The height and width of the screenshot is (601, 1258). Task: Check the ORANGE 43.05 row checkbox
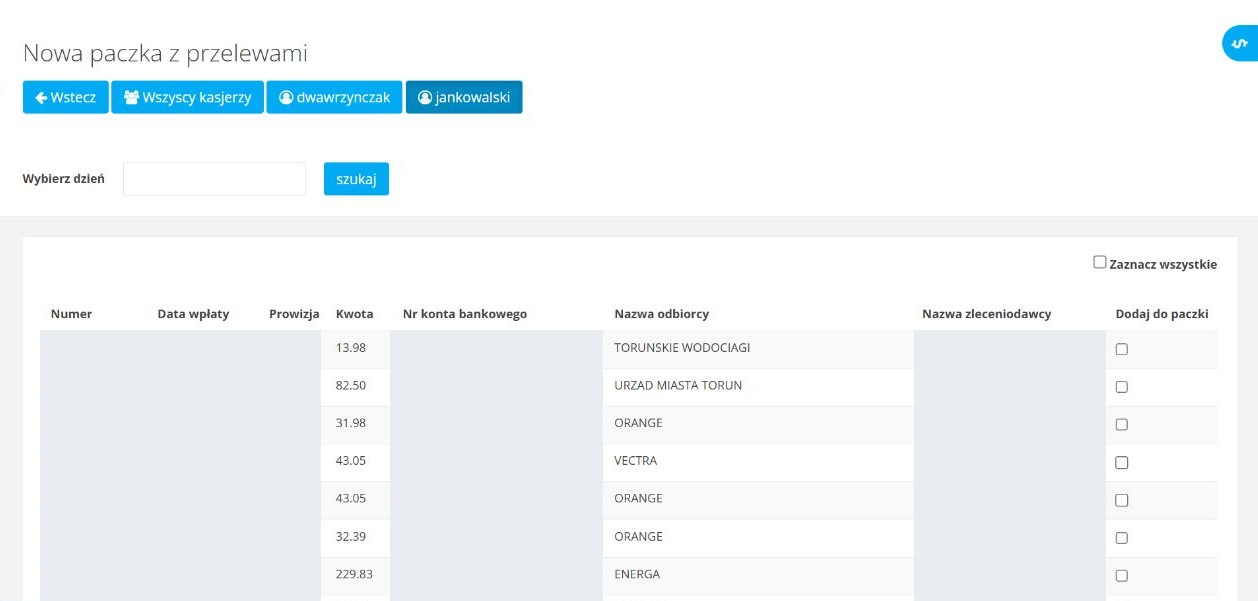[1122, 500]
